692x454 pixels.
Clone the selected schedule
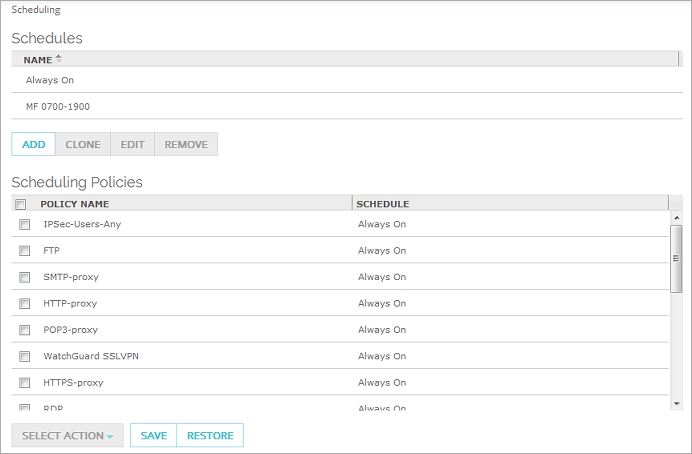83,144
